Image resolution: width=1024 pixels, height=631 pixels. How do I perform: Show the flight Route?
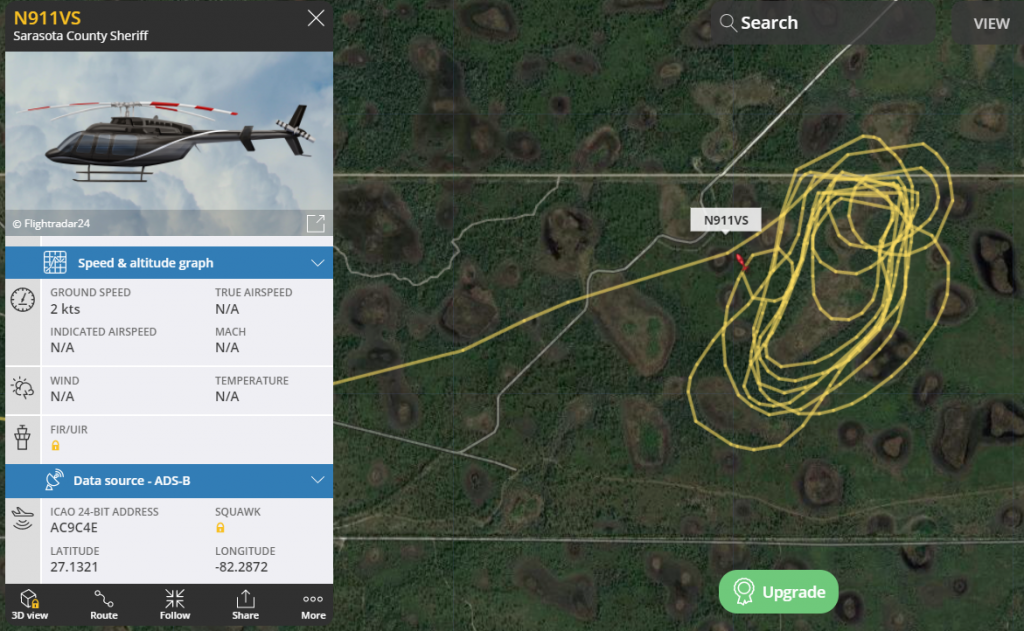tap(104, 604)
